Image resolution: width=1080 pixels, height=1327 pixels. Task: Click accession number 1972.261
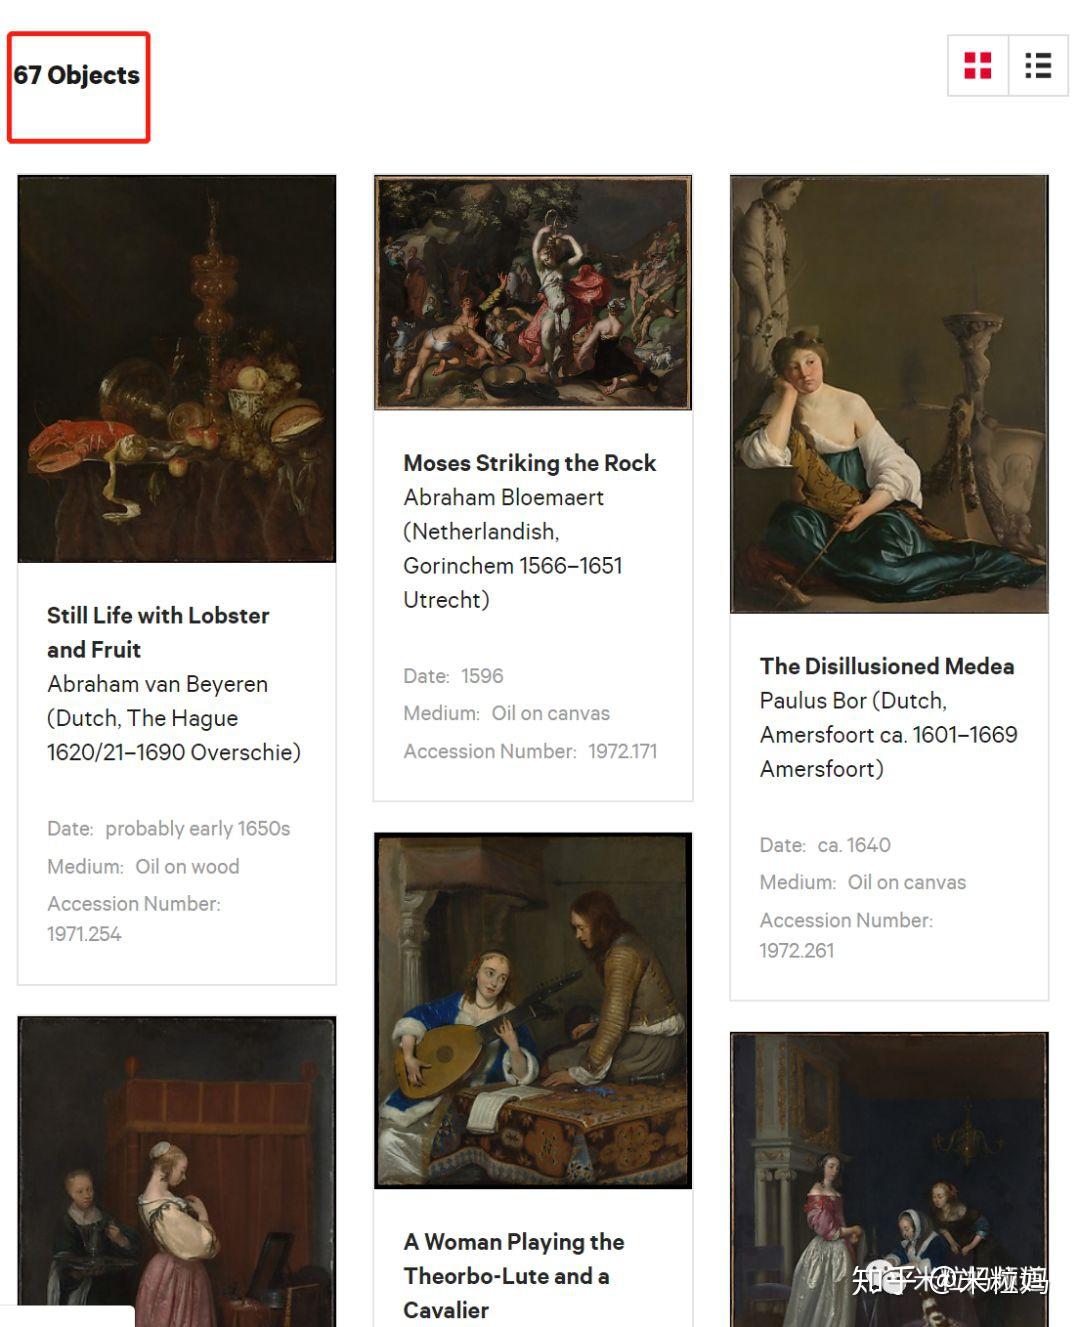click(797, 951)
